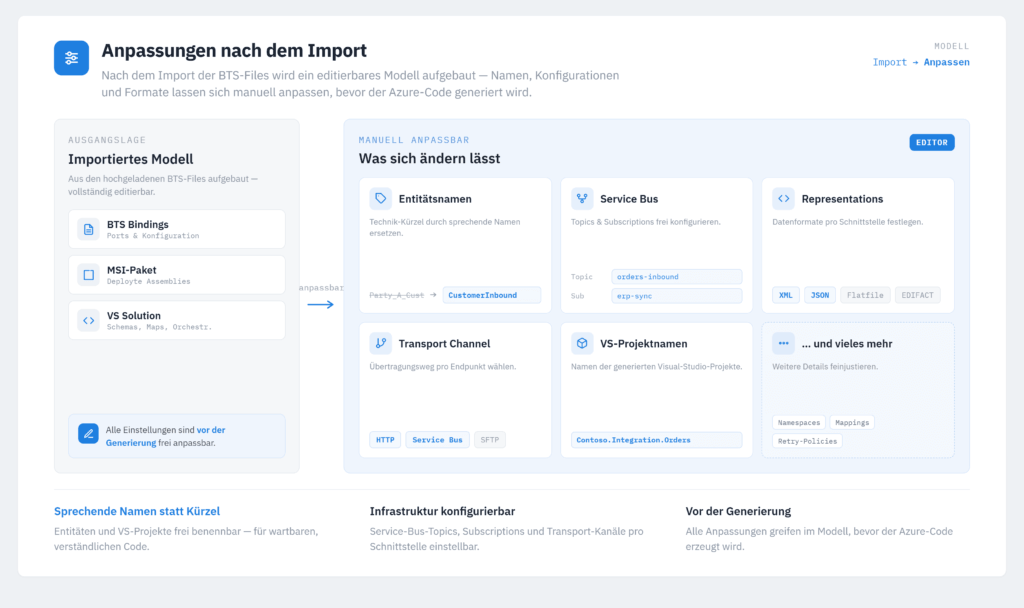
Task: Click the Entitätsnamen card title
Action: [435, 199]
